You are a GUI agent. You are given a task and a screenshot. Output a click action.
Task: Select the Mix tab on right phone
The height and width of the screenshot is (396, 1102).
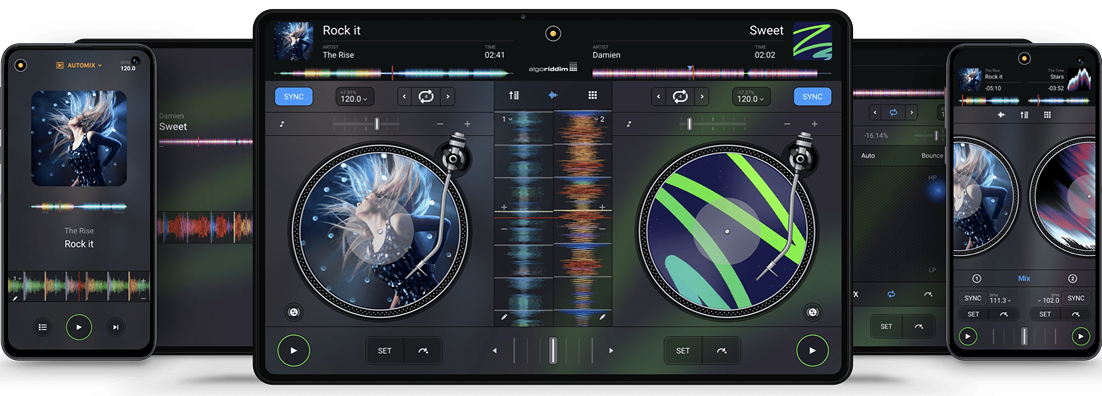[1024, 279]
